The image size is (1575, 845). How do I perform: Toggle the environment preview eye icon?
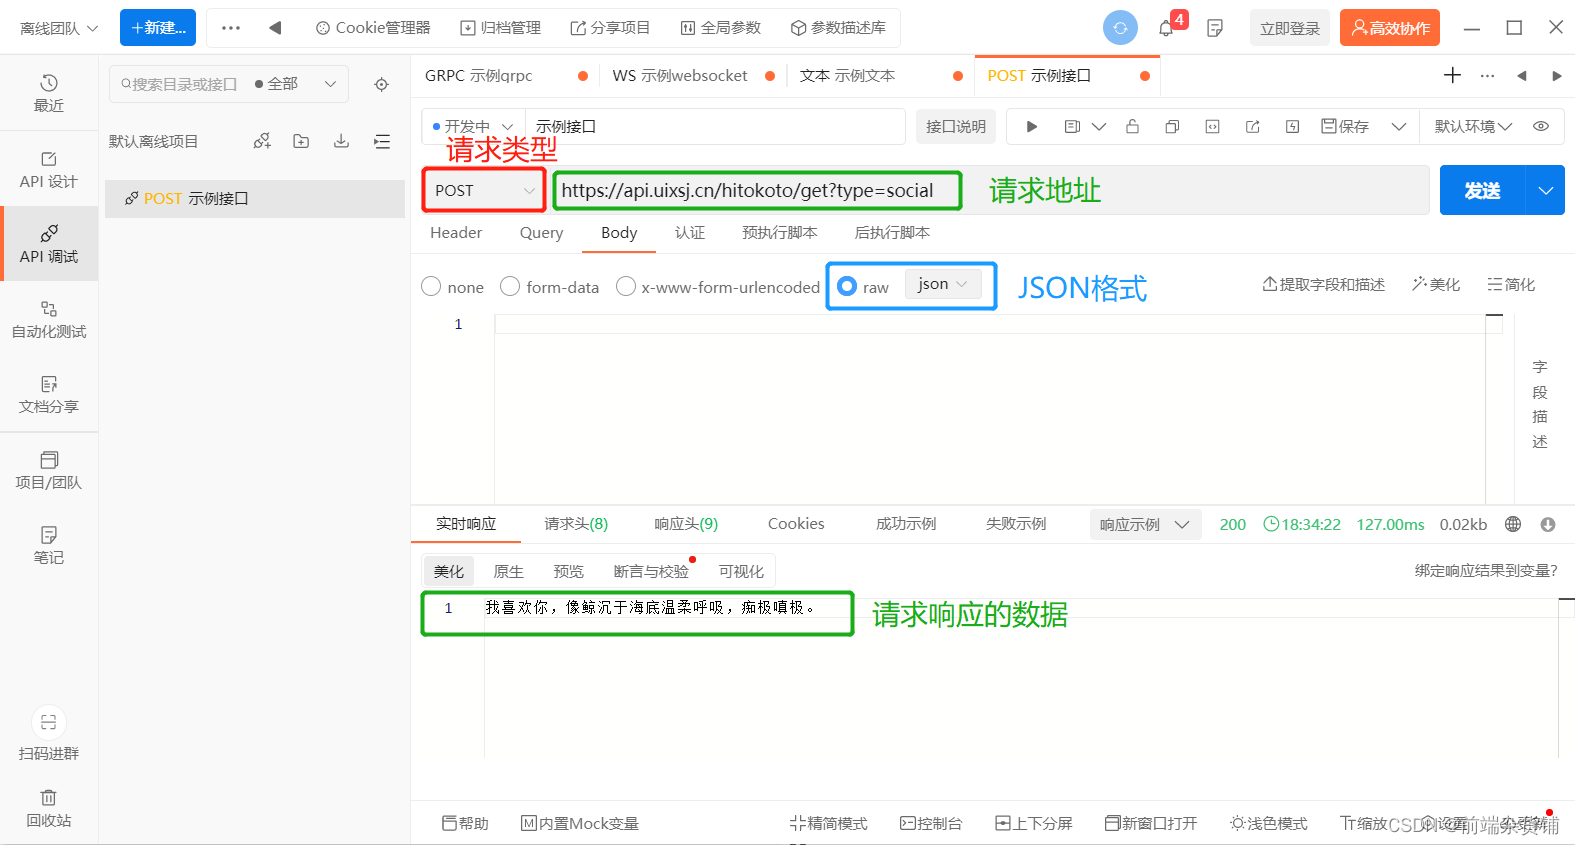click(x=1541, y=127)
